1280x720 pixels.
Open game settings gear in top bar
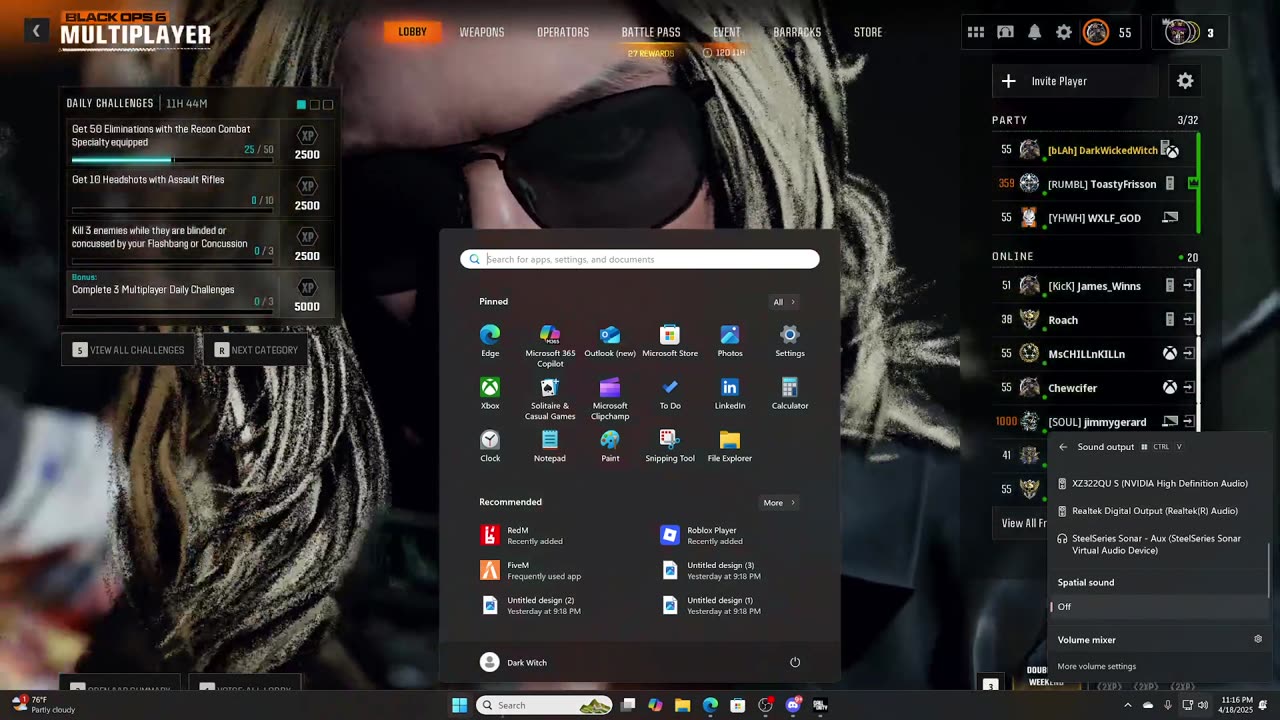[x=1064, y=32]
